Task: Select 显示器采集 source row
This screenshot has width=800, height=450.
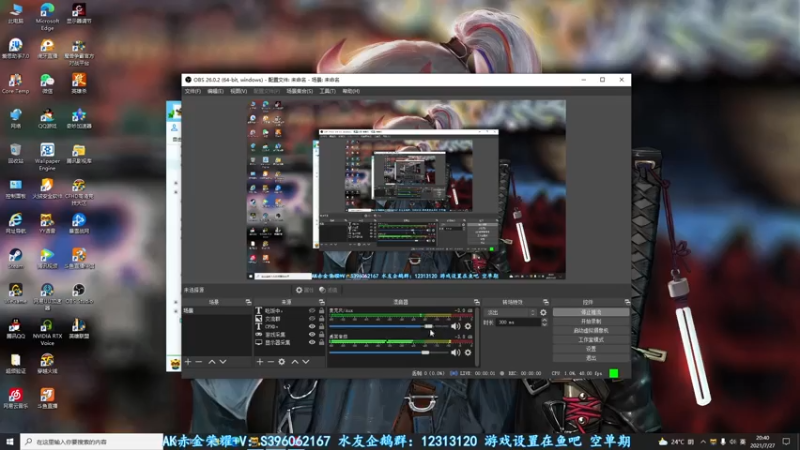Action: pyautogui.click(x=290, y=342)
